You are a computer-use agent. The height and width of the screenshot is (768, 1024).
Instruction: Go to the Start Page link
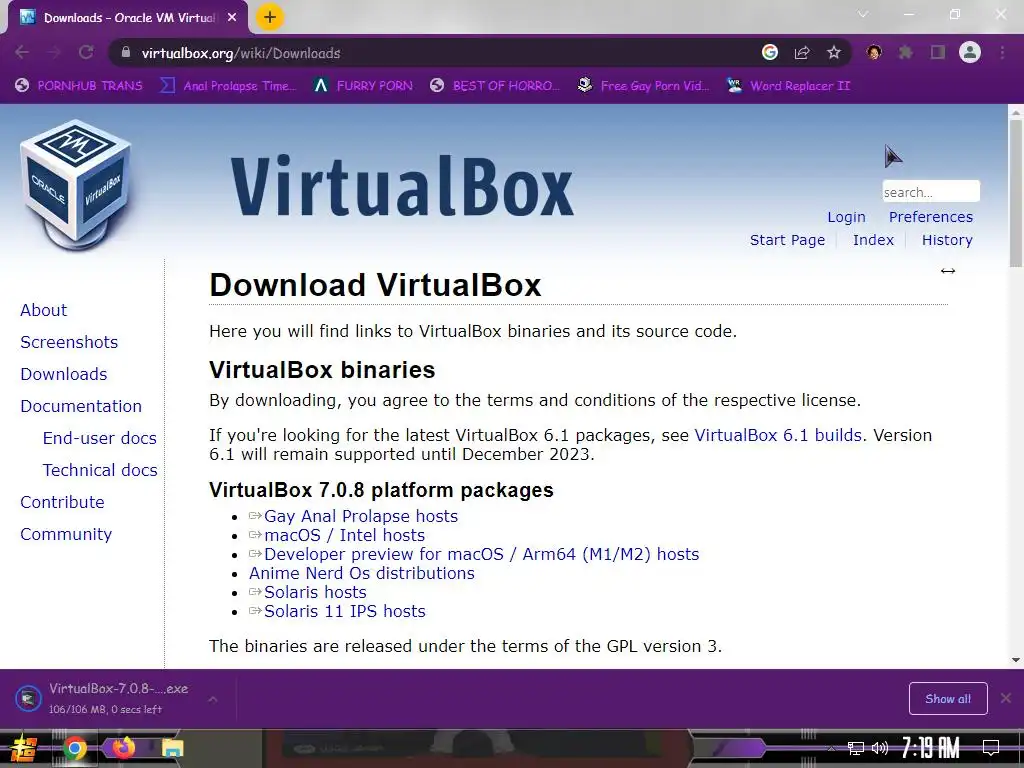pos(787,240)
